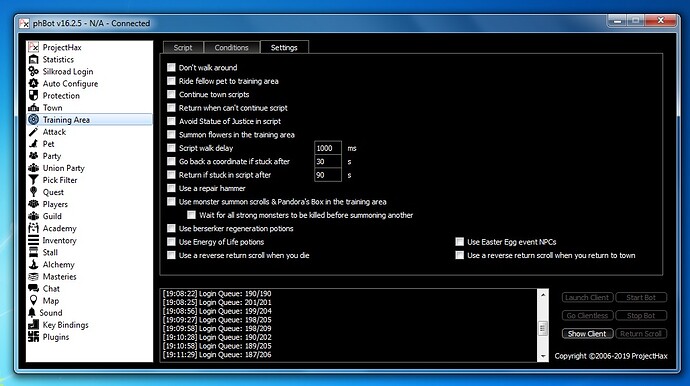Open the Town building icon
The image size is (690, 386).
click(x=33, y=107)
